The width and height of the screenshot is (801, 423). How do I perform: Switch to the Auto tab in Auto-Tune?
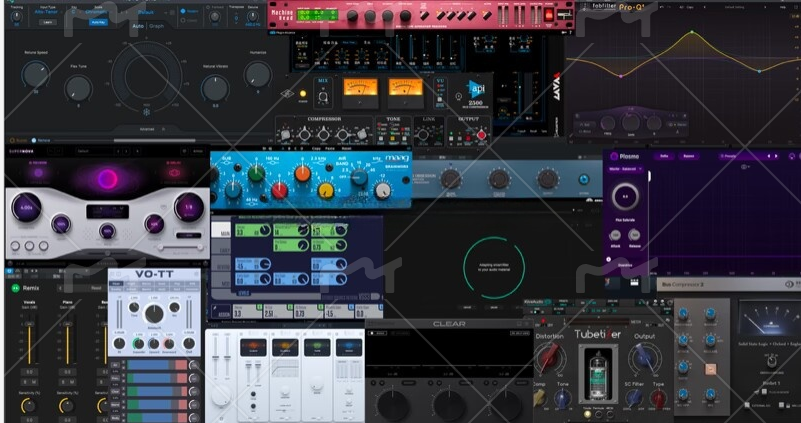138,26
